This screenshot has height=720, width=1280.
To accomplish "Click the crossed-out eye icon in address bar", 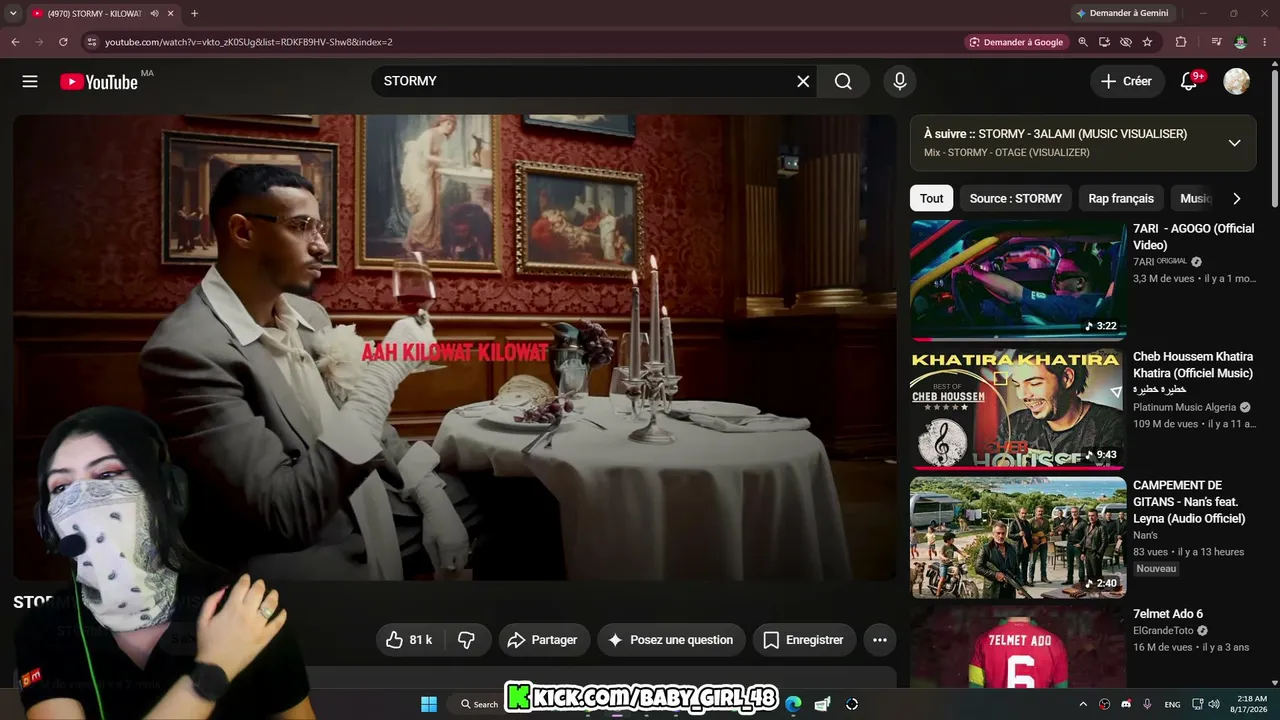I will pos(1126,42).
